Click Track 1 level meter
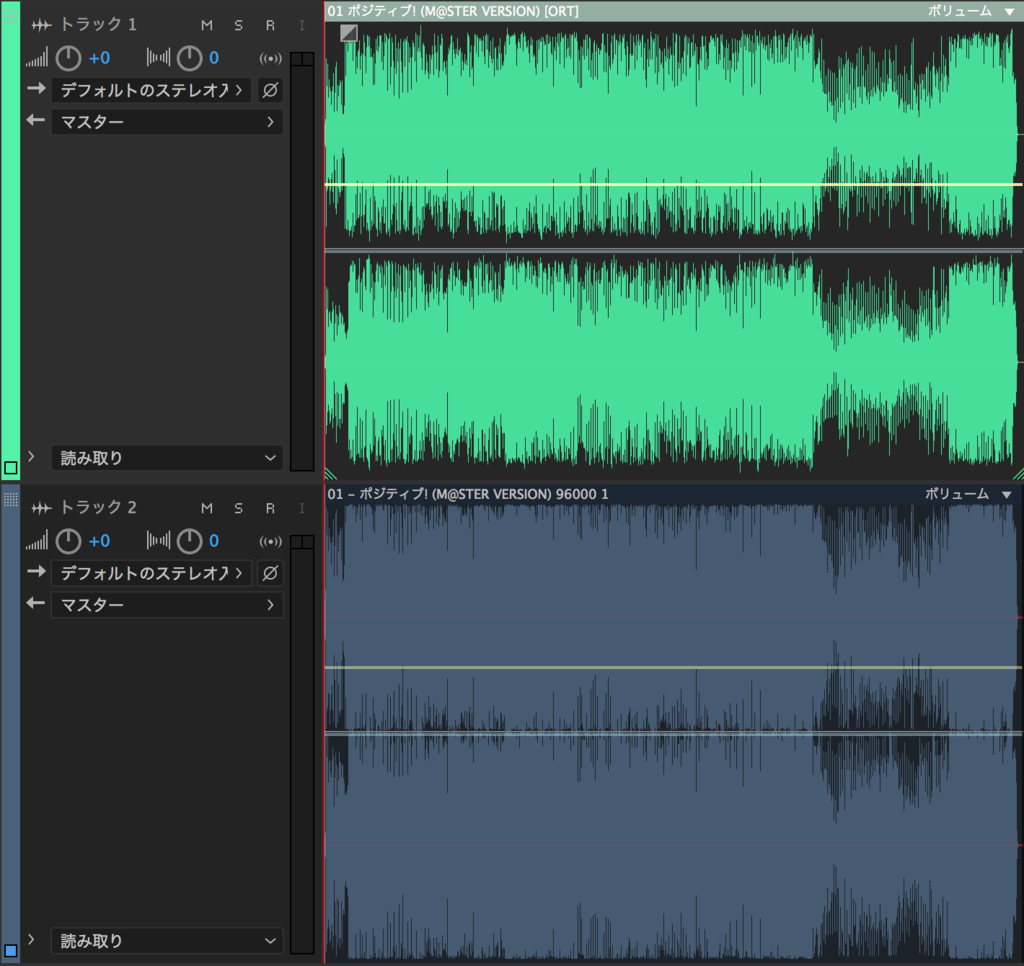 (302, 261)
